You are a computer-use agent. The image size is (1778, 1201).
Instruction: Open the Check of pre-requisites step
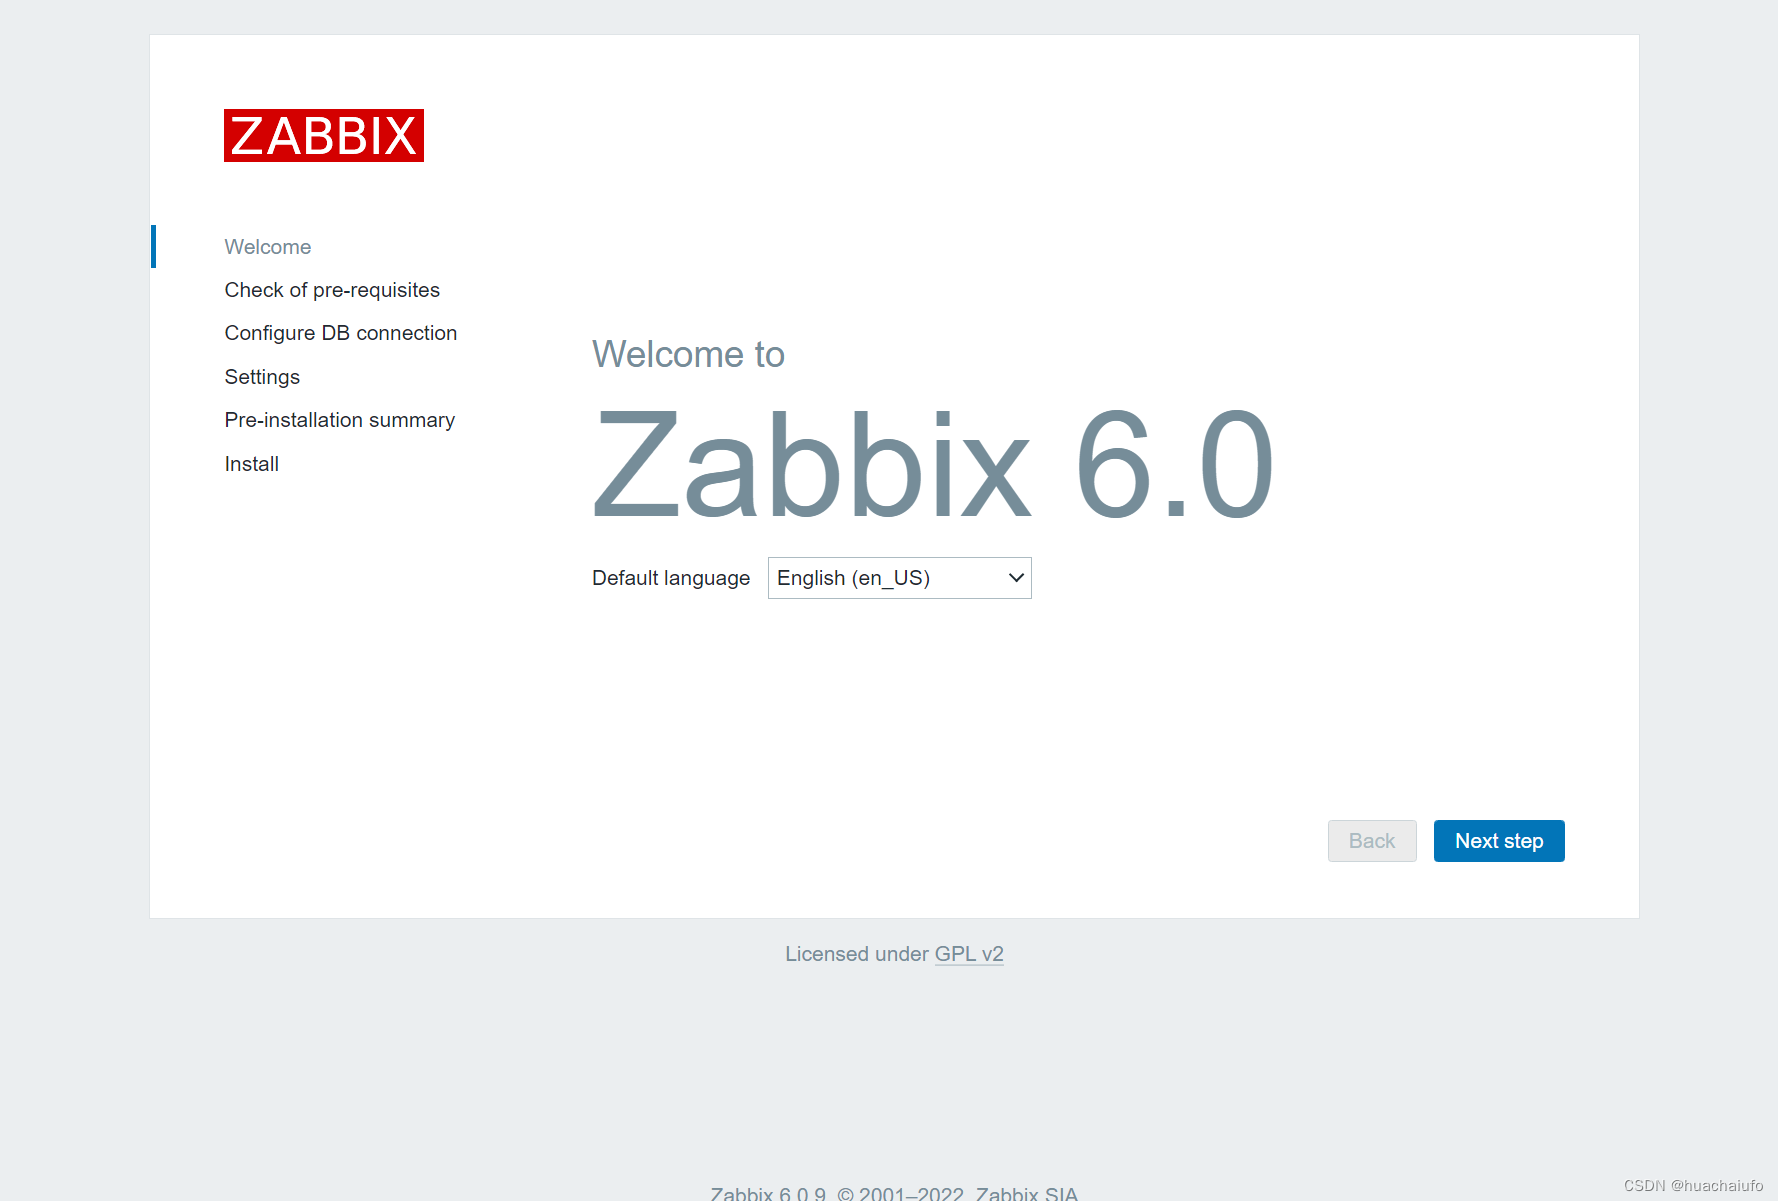(332, 290)
